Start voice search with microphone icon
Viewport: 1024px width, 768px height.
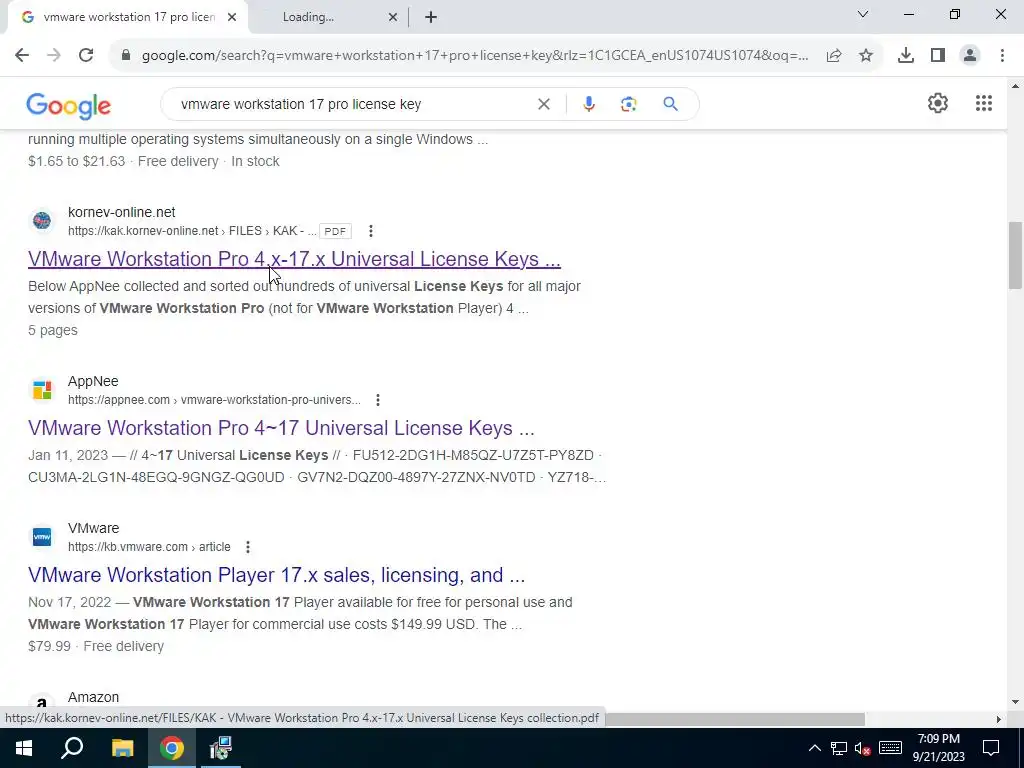(x=588, y=104)
